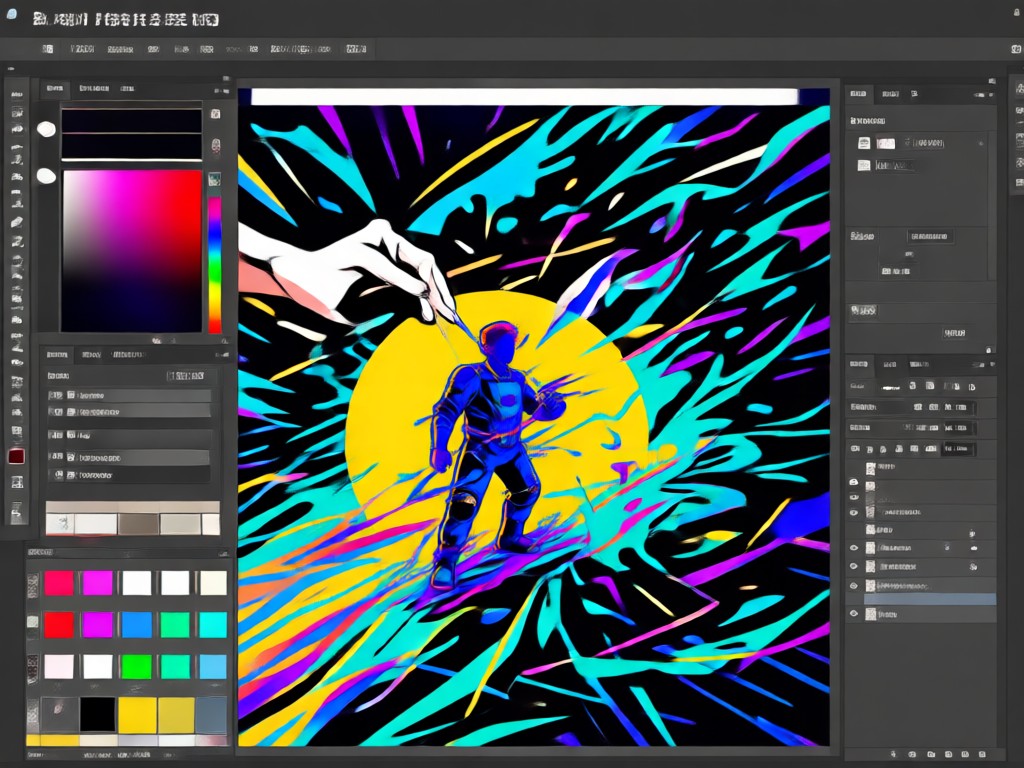Click the leftmost icon in the top menu bar
This screenshot has height=768, width=1024.
click(48, 49)
